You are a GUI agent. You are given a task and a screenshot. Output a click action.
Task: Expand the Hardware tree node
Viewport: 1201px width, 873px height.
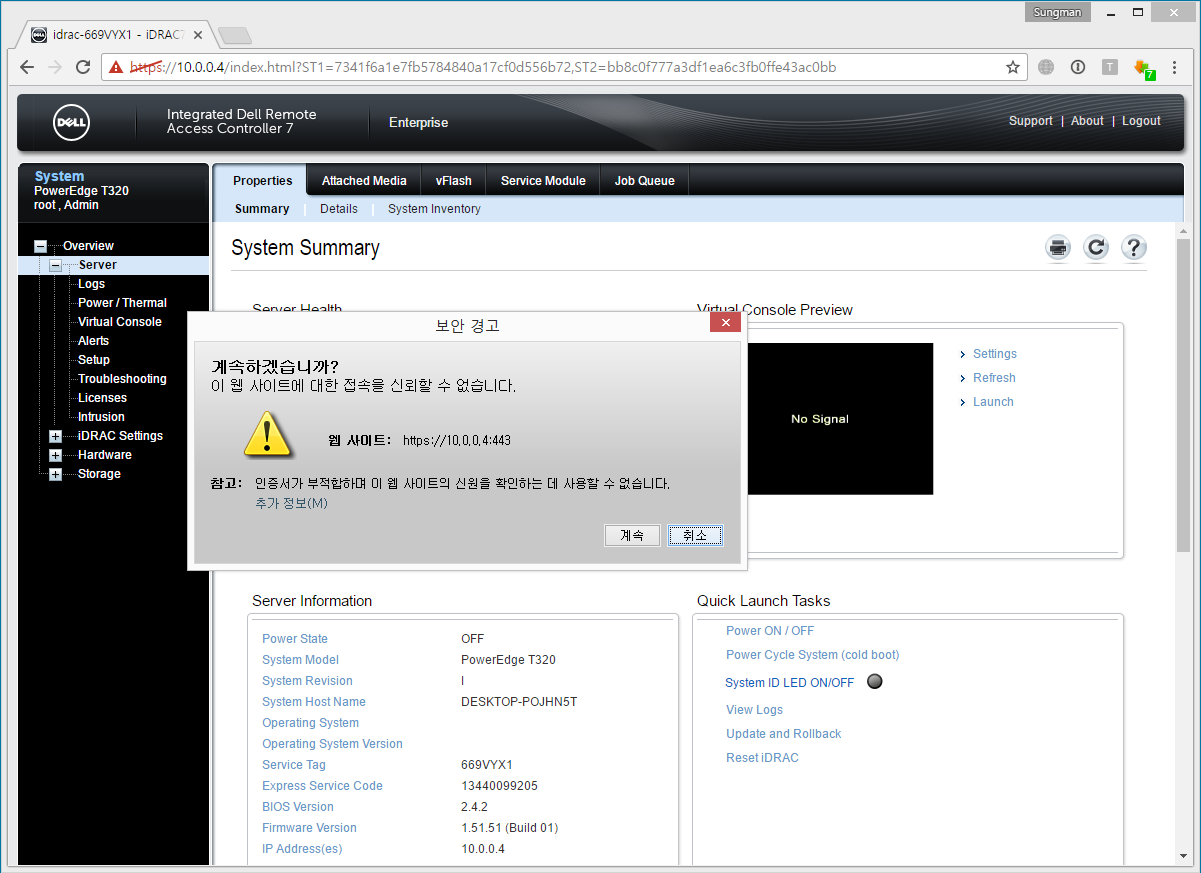coord(56,455)
